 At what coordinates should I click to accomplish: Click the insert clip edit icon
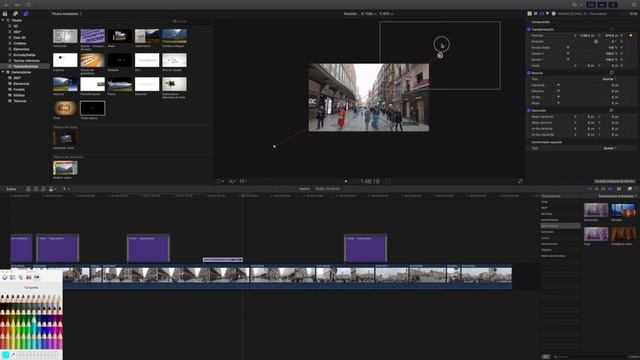click(x=36, y=189)
